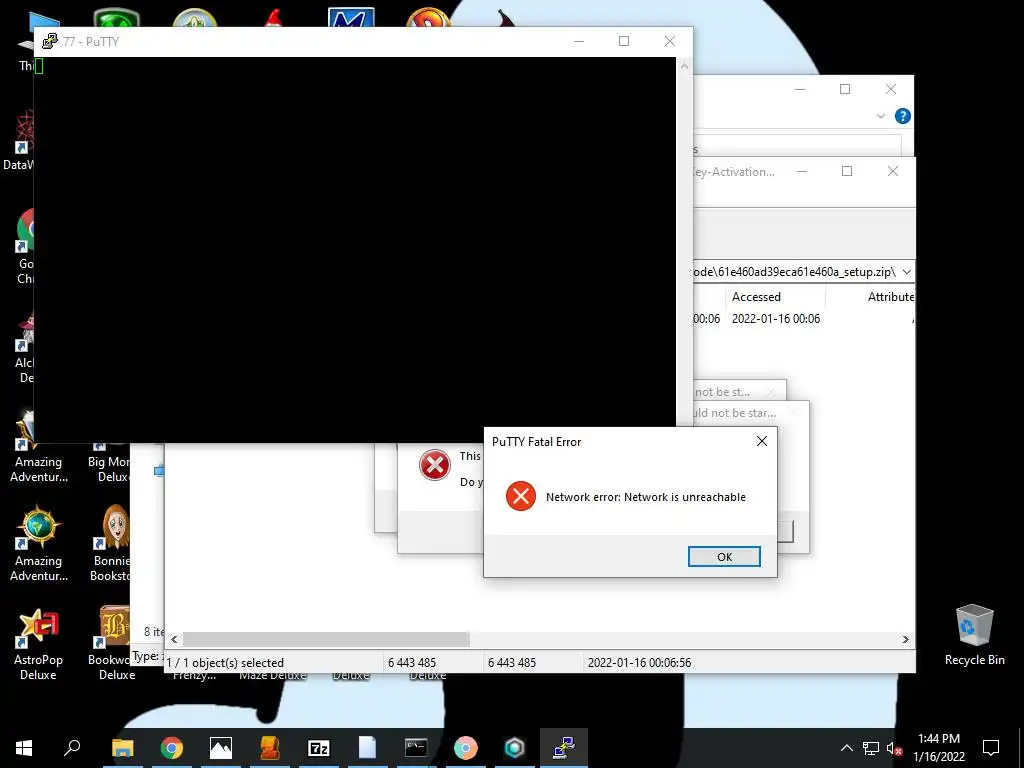The width and height of the screenshot is (1024, 768).
Task: Open the Action Center notifications icon
Action: [x=991, y=748]
